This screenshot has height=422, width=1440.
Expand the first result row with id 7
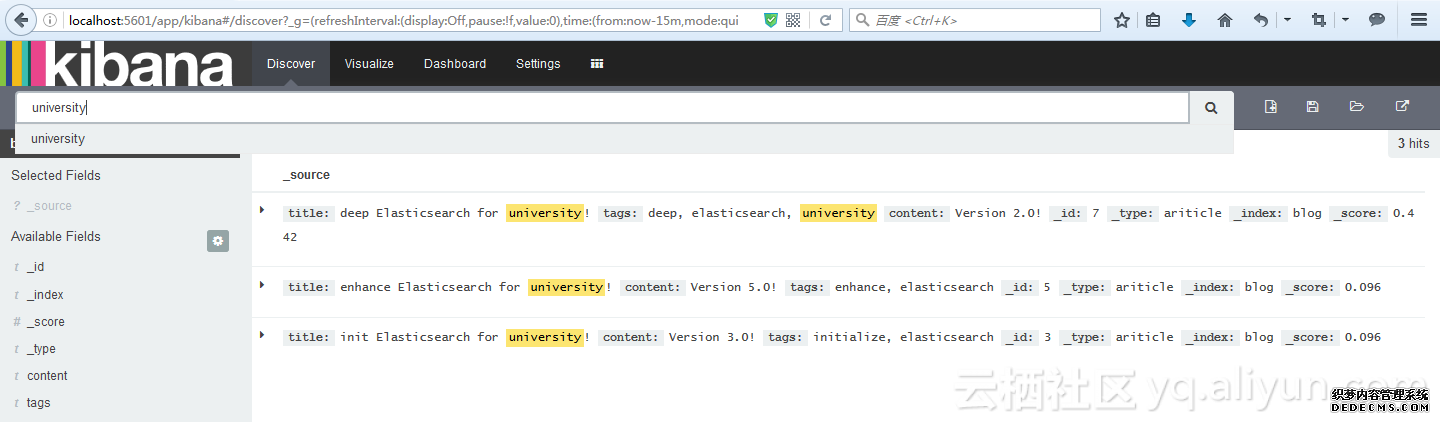(x=262, y=210)
